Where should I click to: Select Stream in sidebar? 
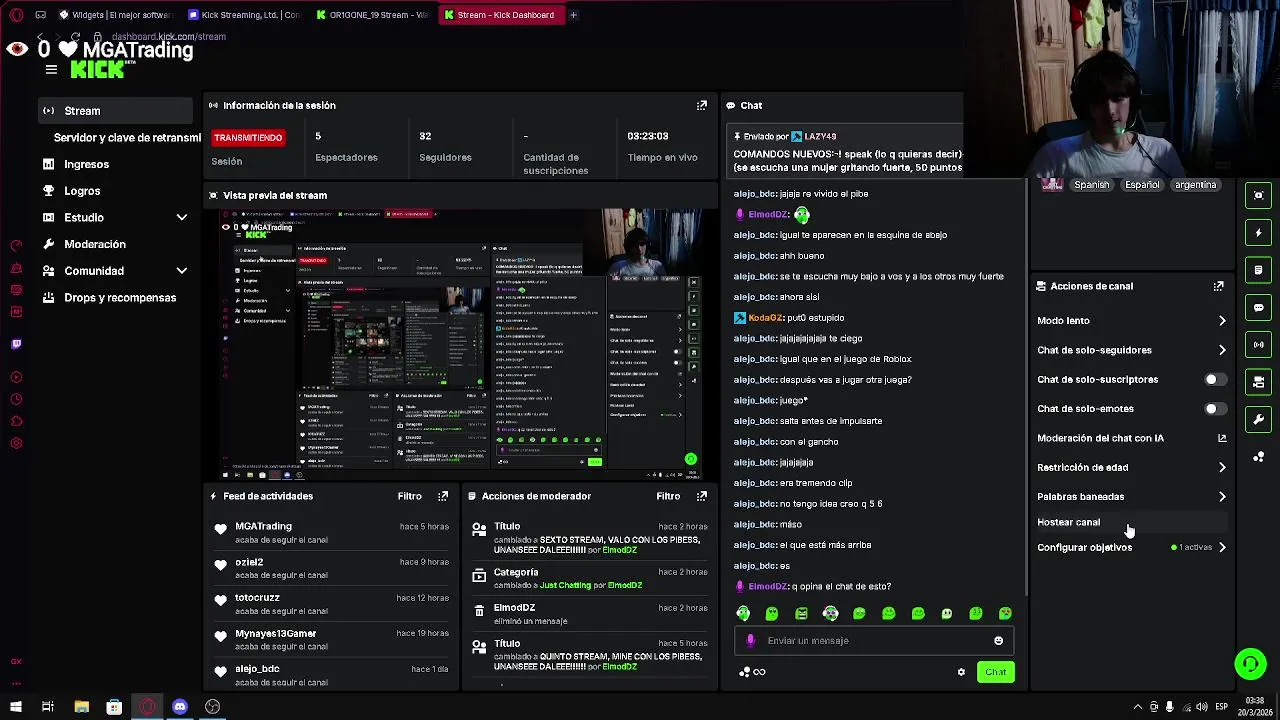[116, 111]
